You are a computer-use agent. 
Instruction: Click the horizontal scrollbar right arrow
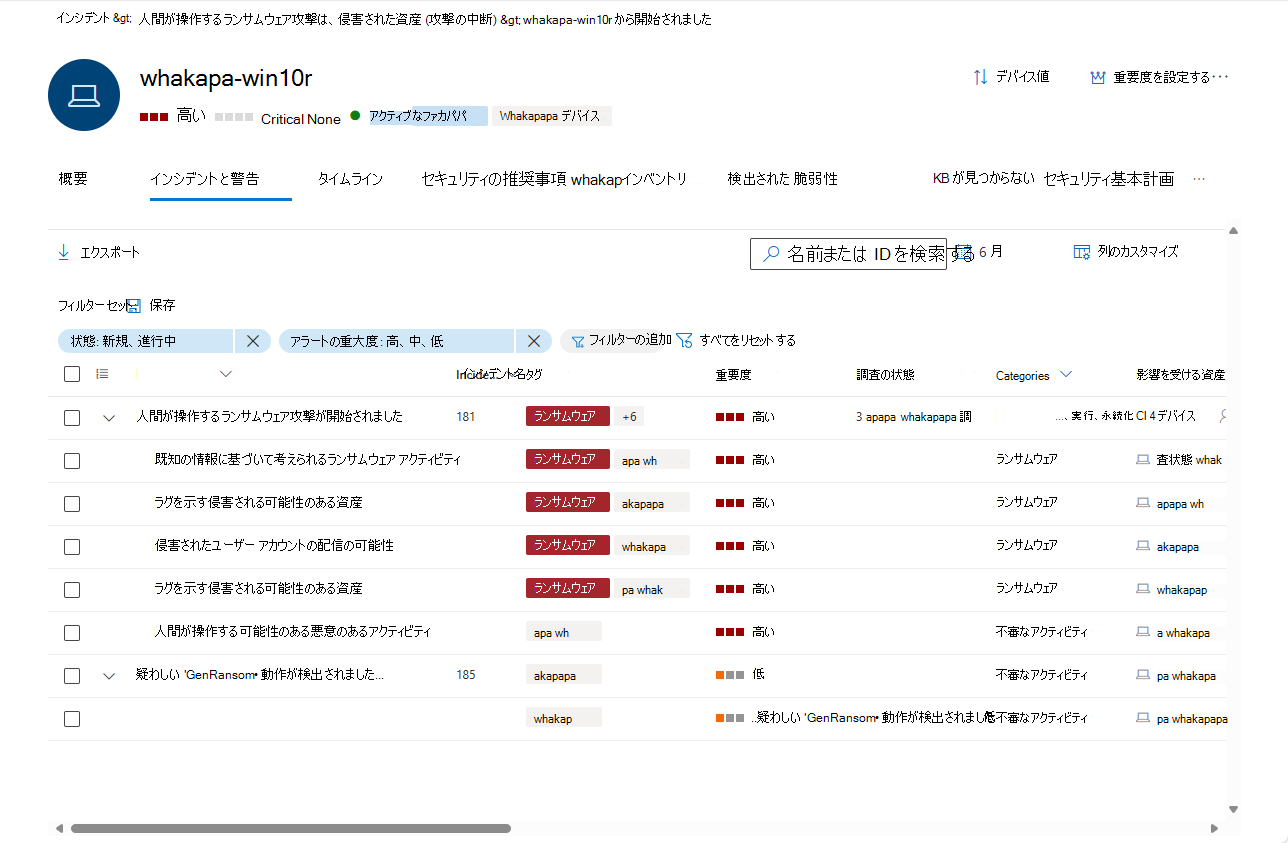[x=1214, y=829]
